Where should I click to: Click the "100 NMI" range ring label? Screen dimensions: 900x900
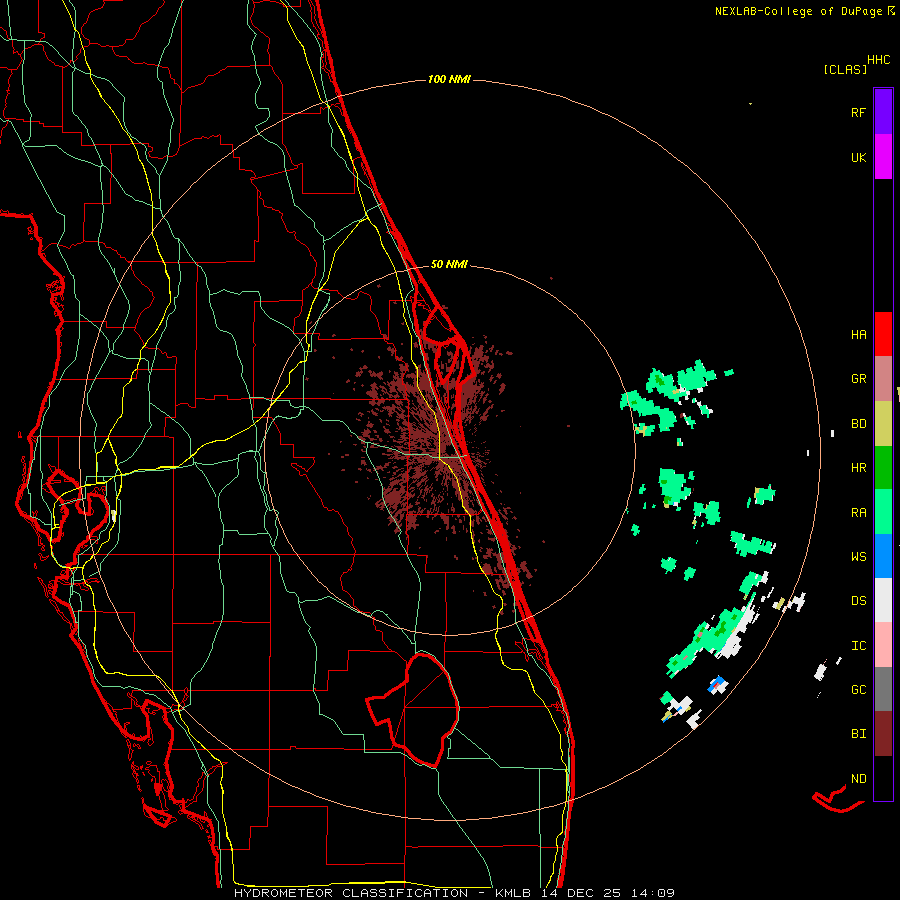pos(449,79)
